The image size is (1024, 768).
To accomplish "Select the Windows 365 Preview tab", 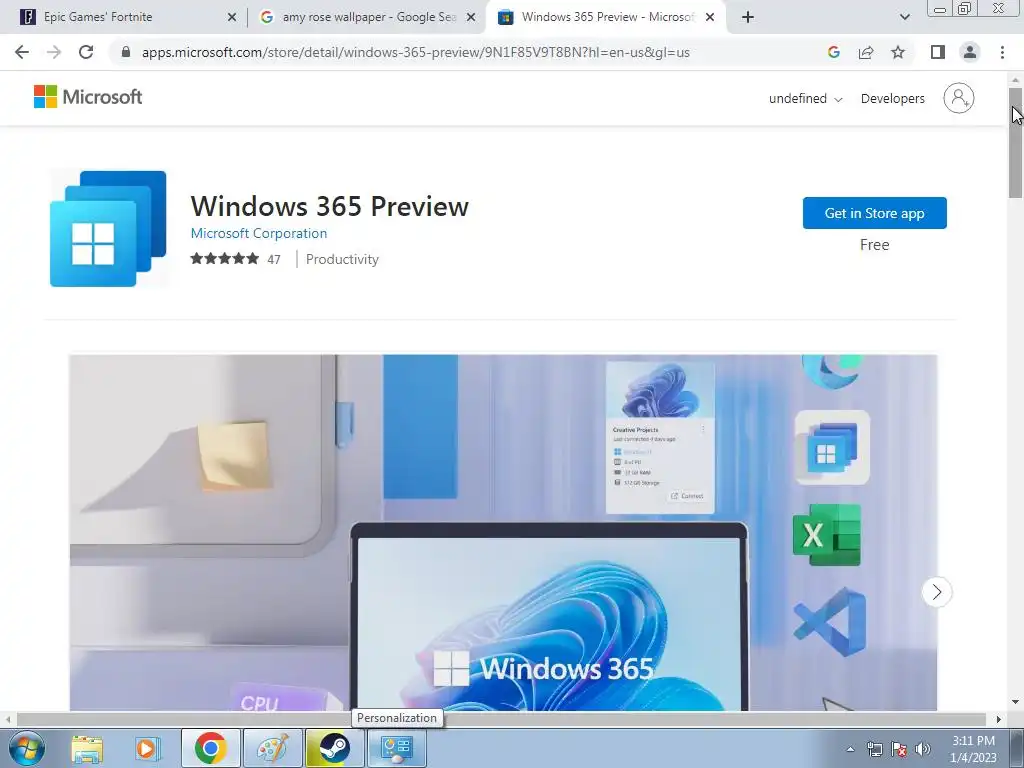I will coord(604,17).
